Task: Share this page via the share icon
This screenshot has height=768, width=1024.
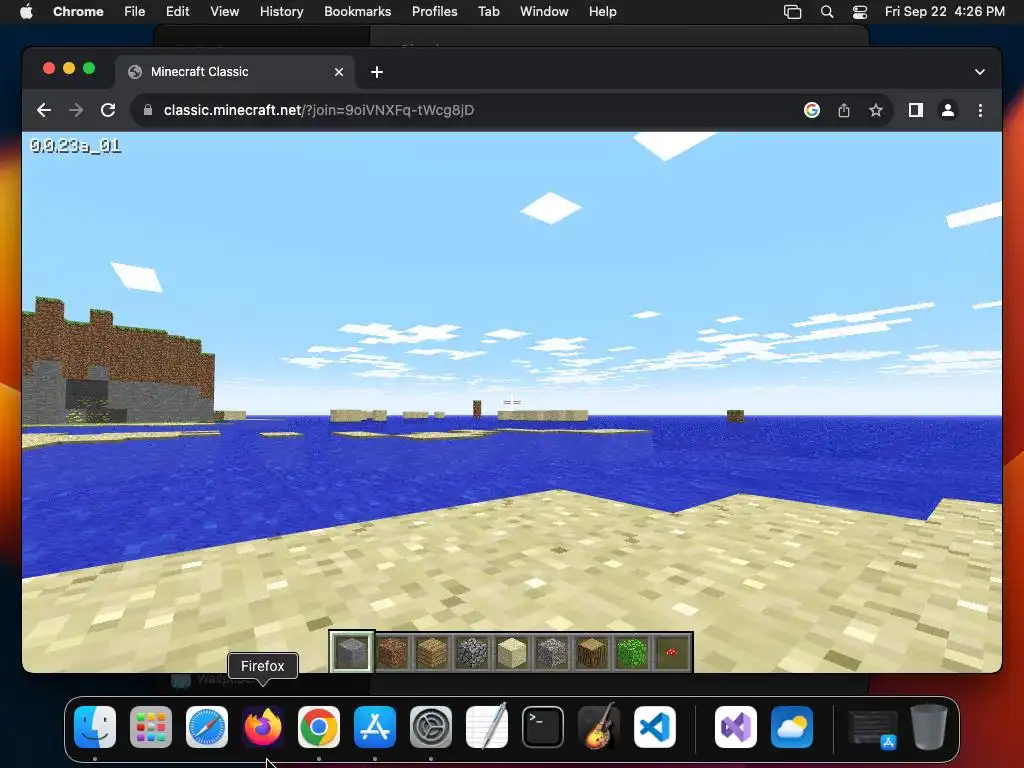Action: 844,110
